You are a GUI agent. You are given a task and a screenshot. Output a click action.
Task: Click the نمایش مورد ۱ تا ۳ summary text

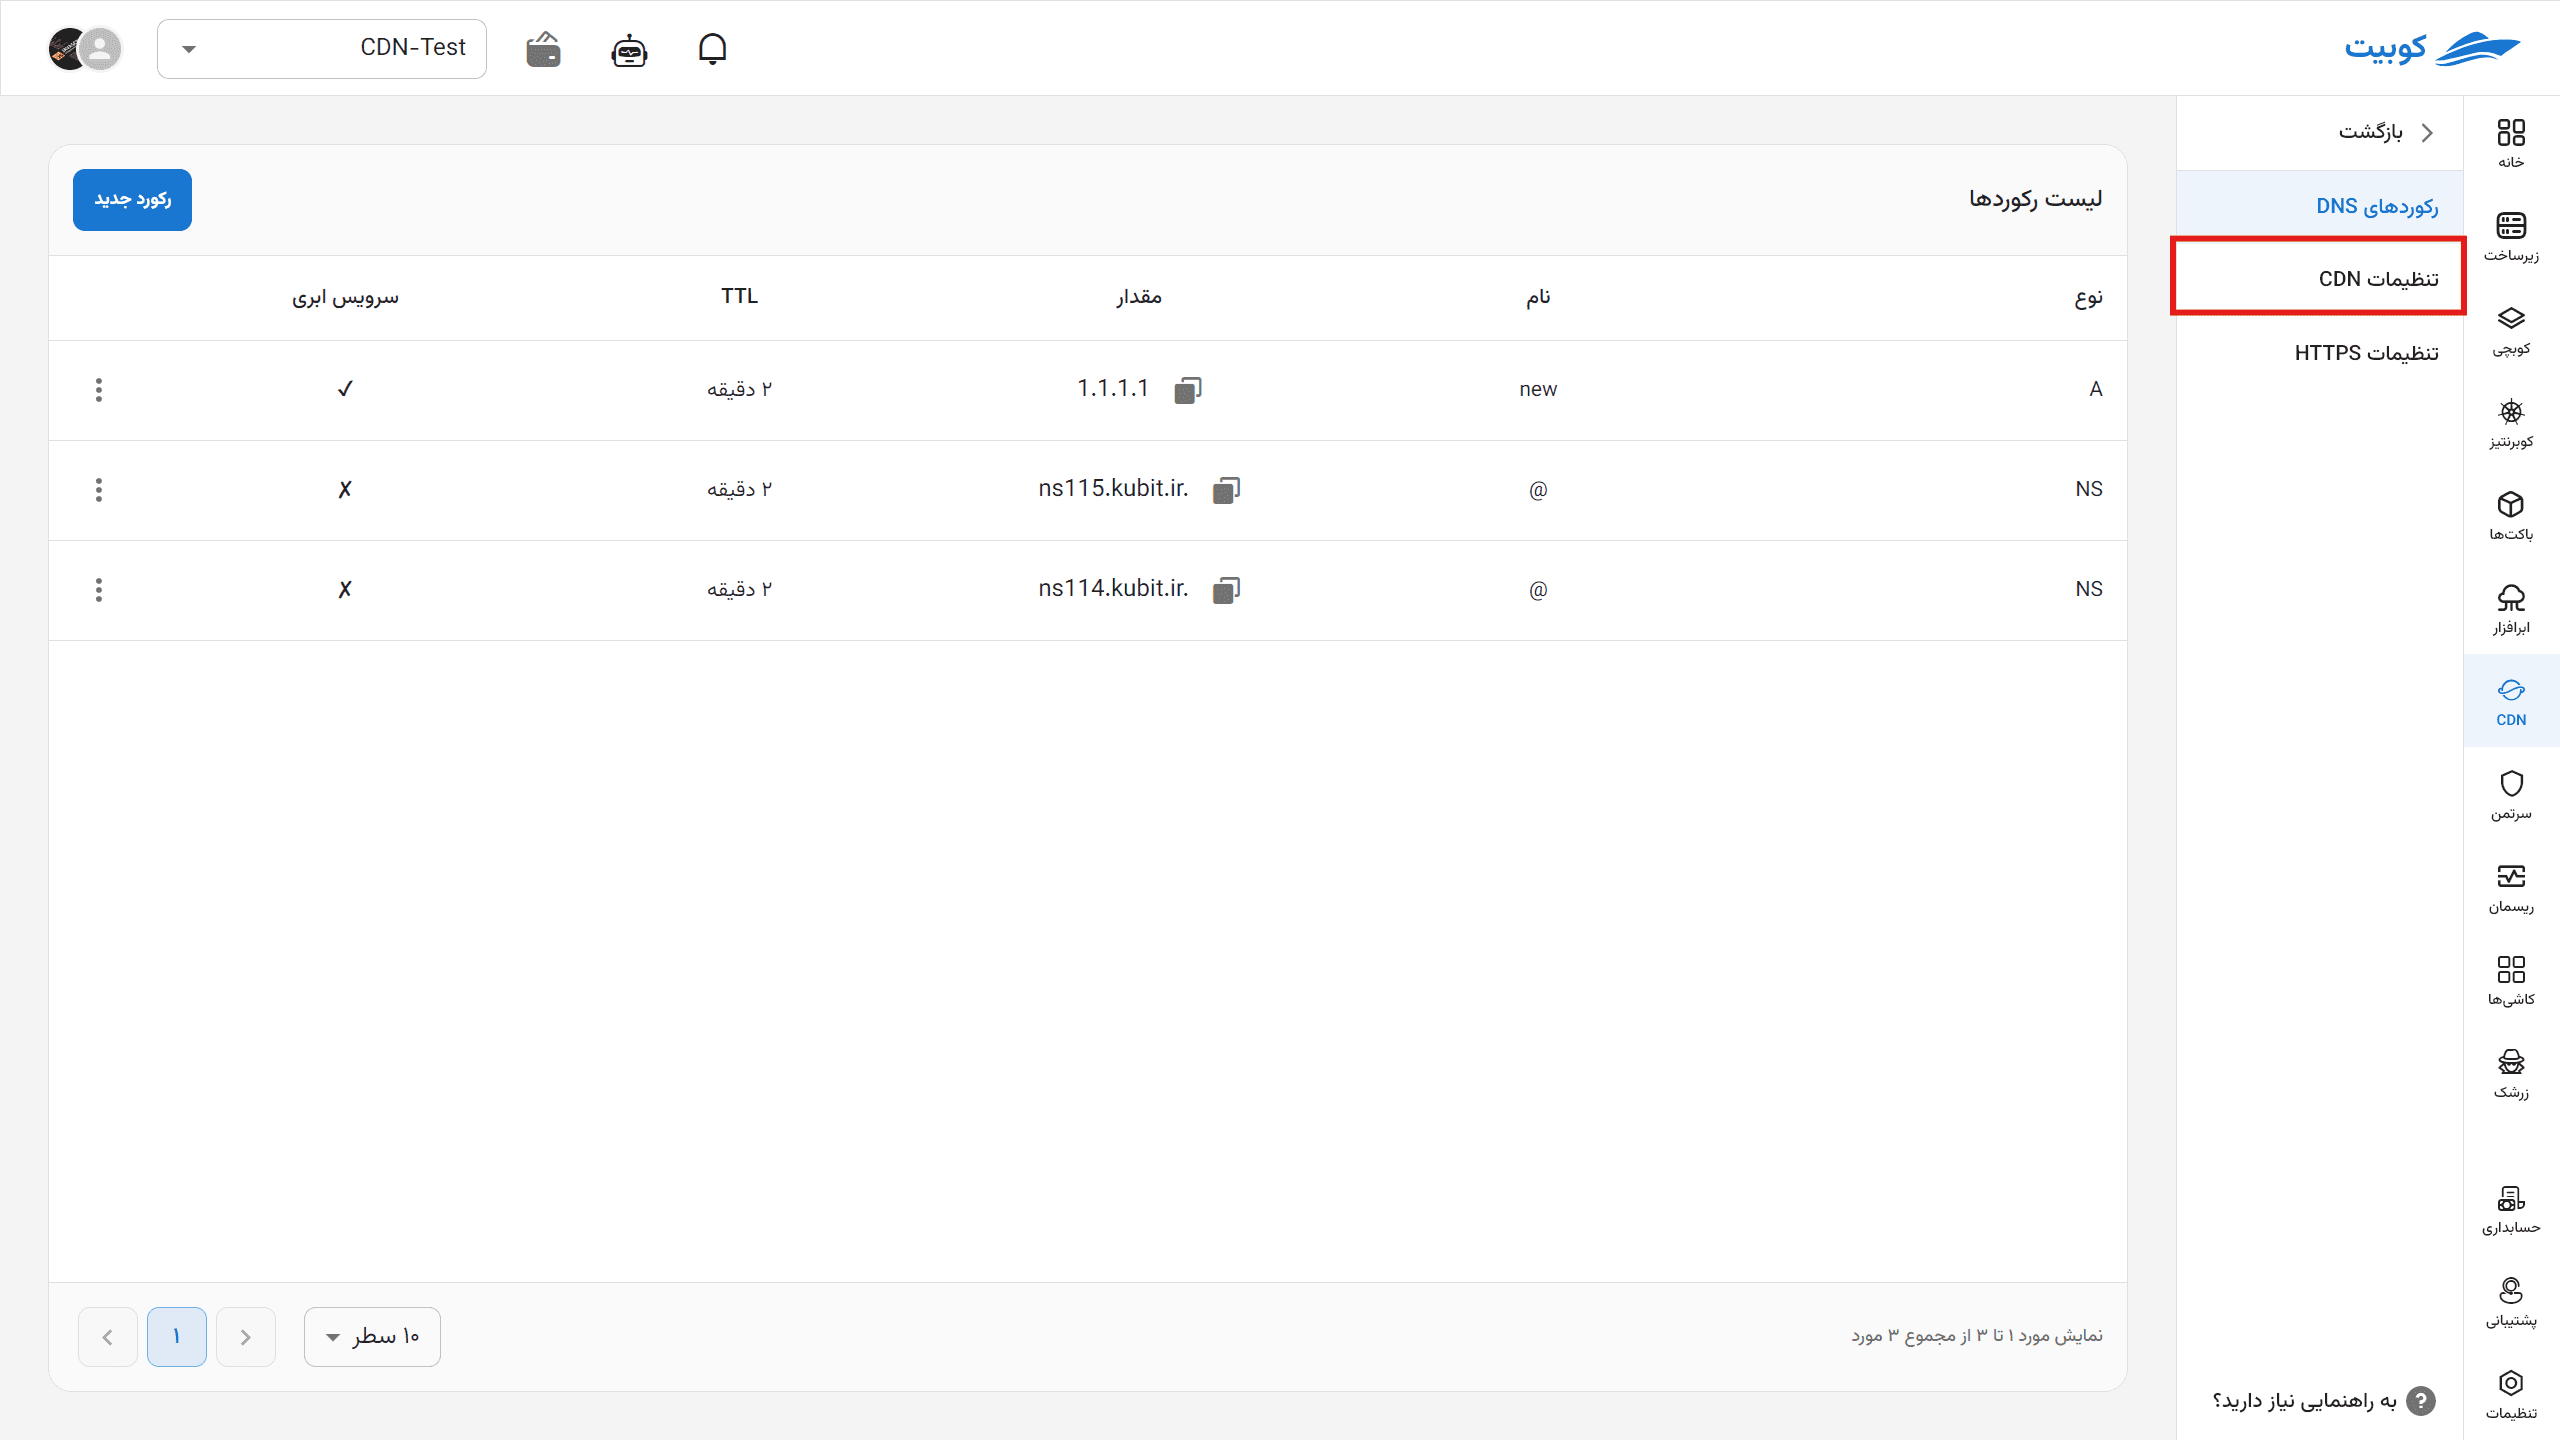pyautogui.click(x=1977, y=1336)
